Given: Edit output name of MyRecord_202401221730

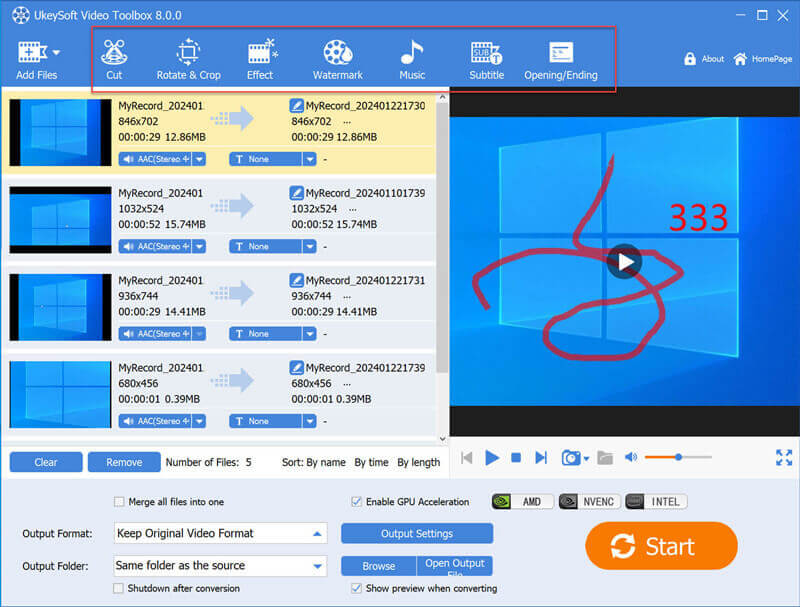Looking at the screenshot, I should click(x=296, y=106).
